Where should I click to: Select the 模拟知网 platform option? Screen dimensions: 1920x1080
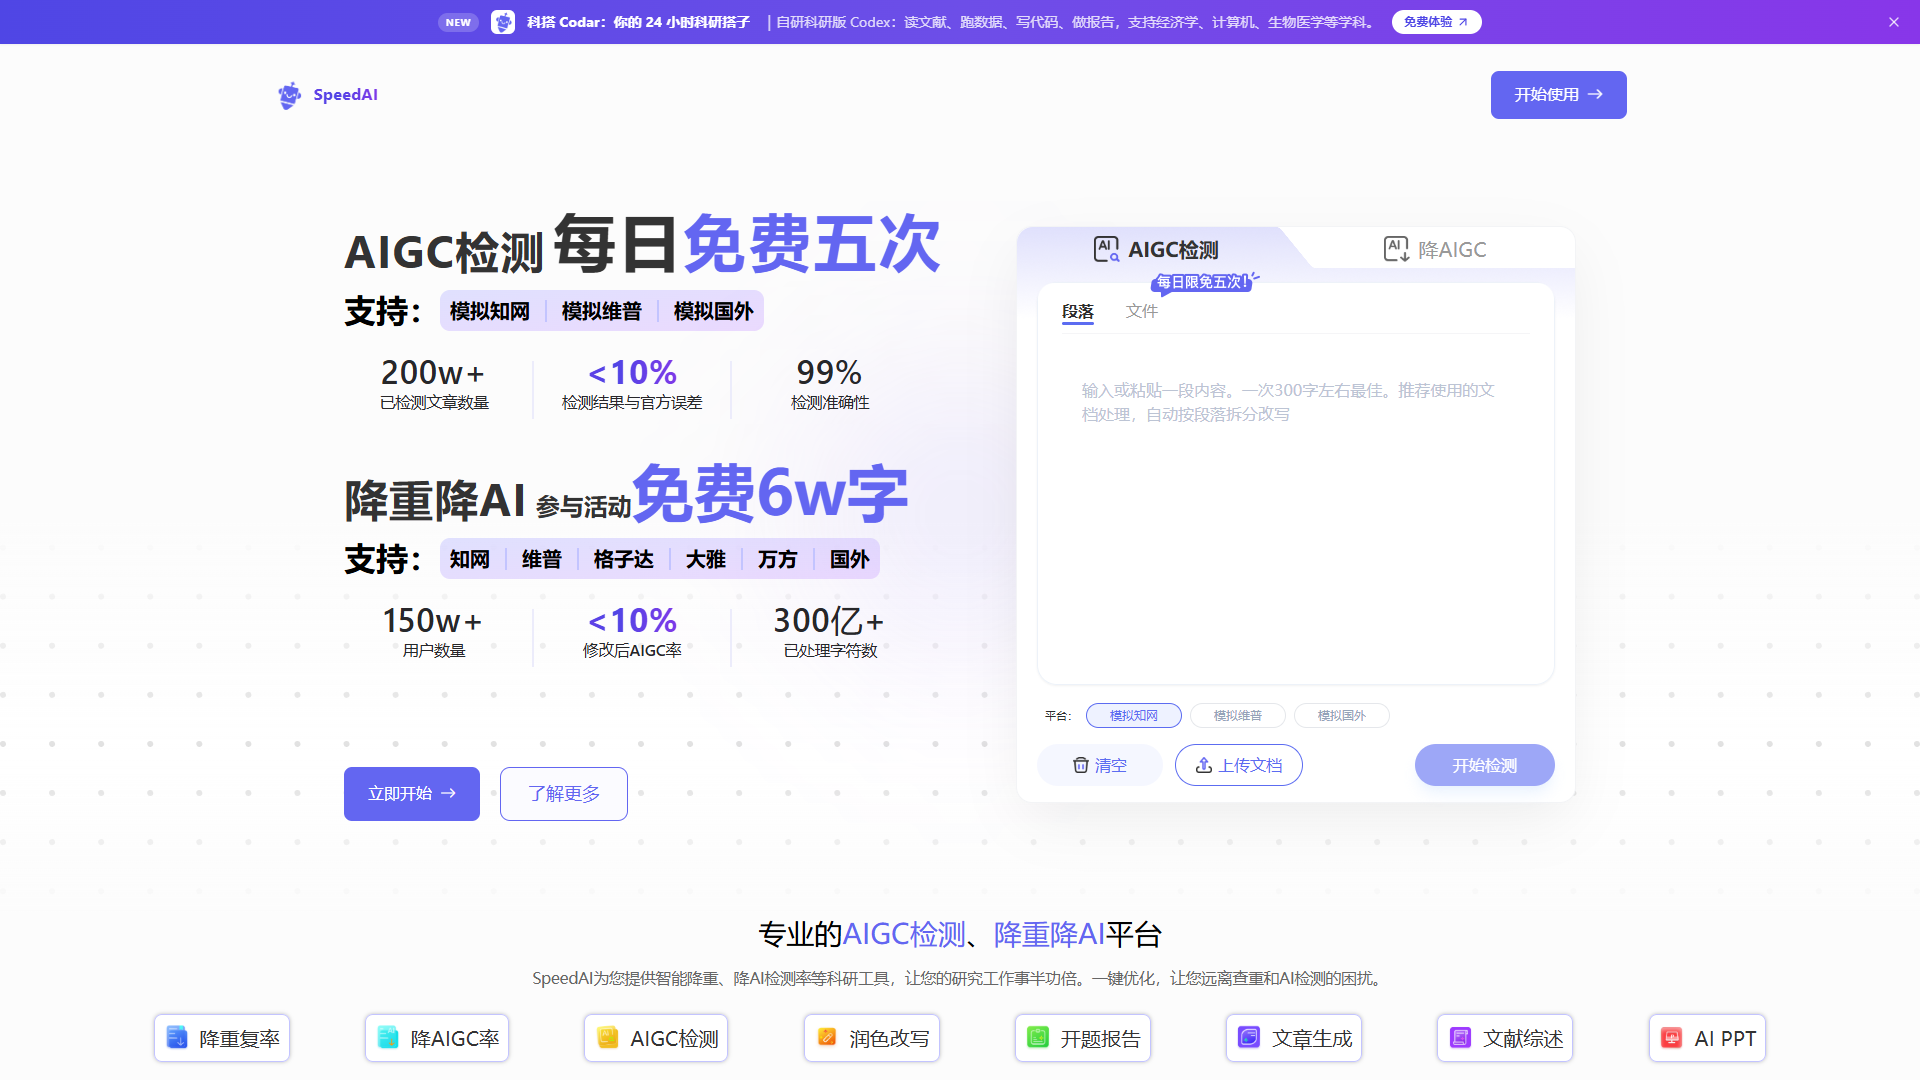1134,716
